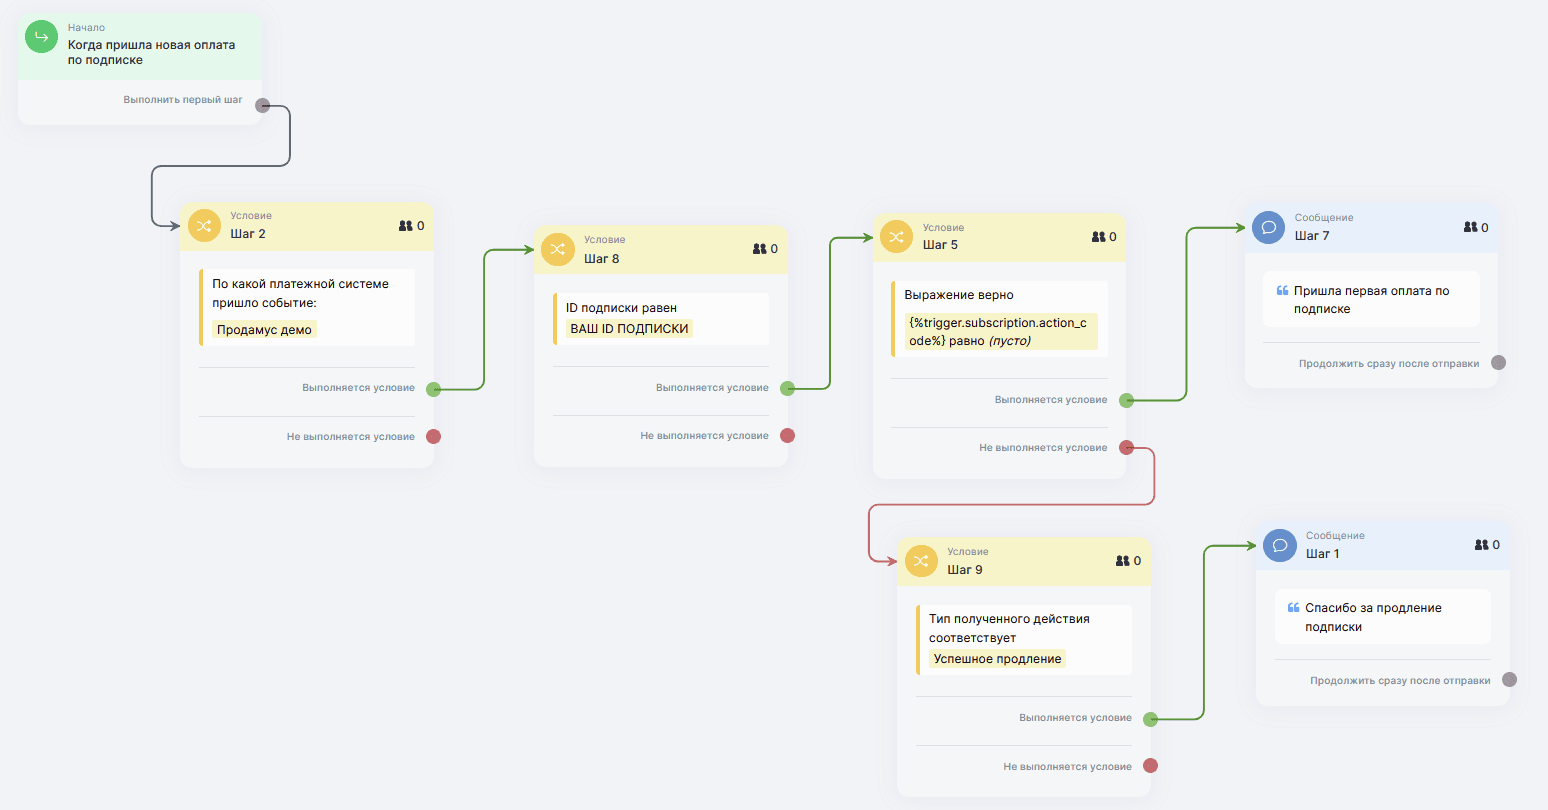Click the users counter icon on Шаг 8

[x=759, y=249]
